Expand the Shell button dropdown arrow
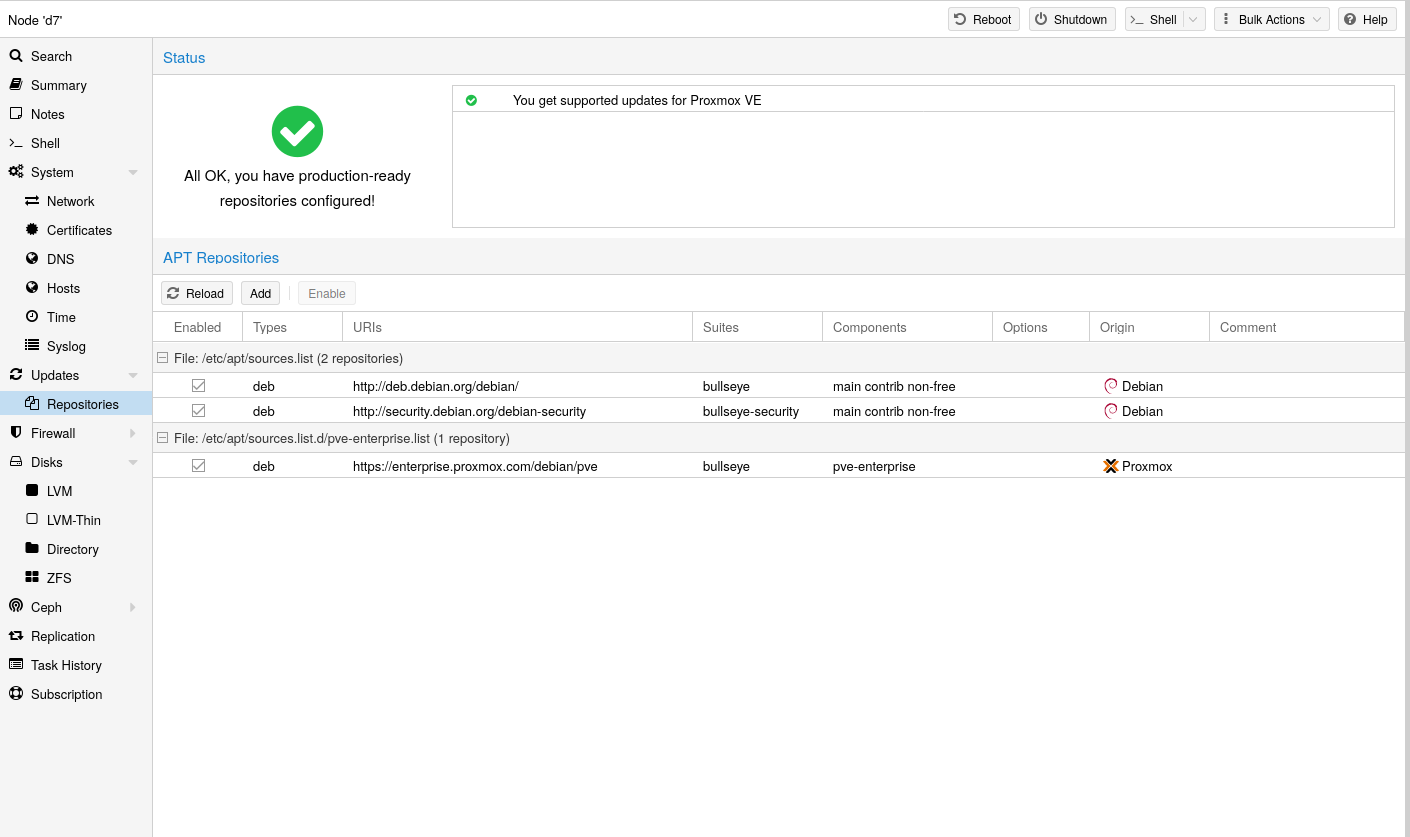Viewport: 1410px width, 837px height. coord(1193,19)
